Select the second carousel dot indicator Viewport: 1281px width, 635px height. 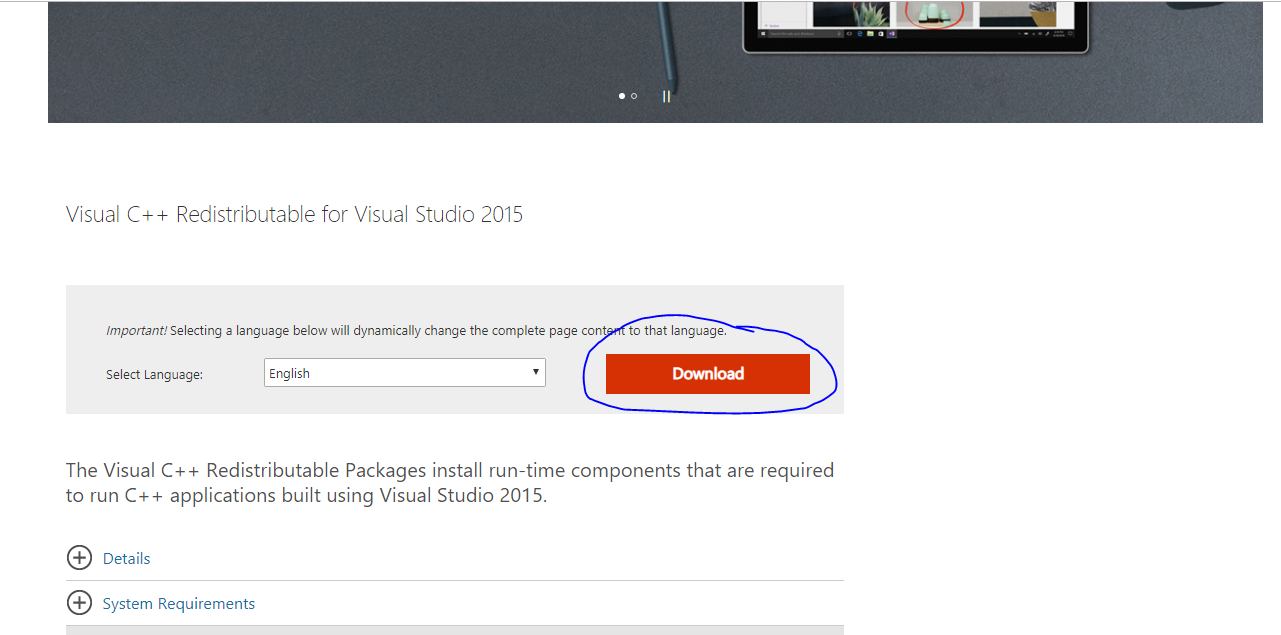click(634, 96)
